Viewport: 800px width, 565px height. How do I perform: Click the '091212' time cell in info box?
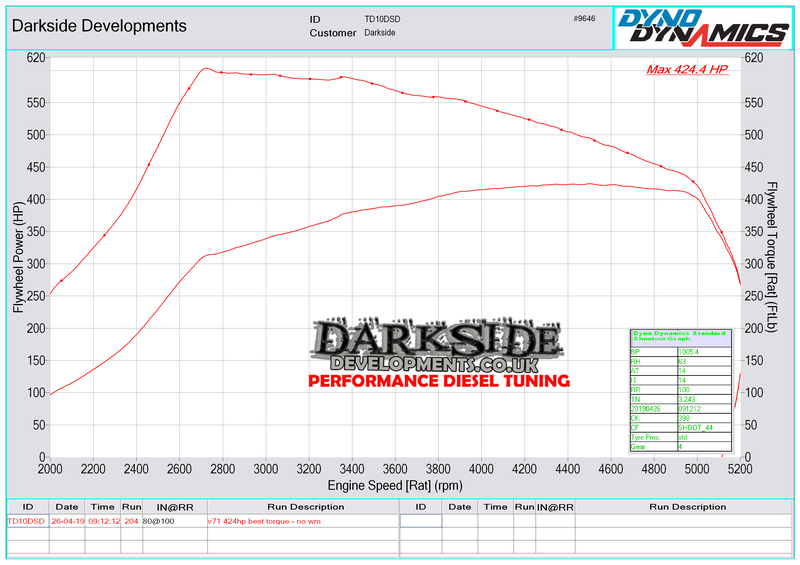click(x=689, y=409)
